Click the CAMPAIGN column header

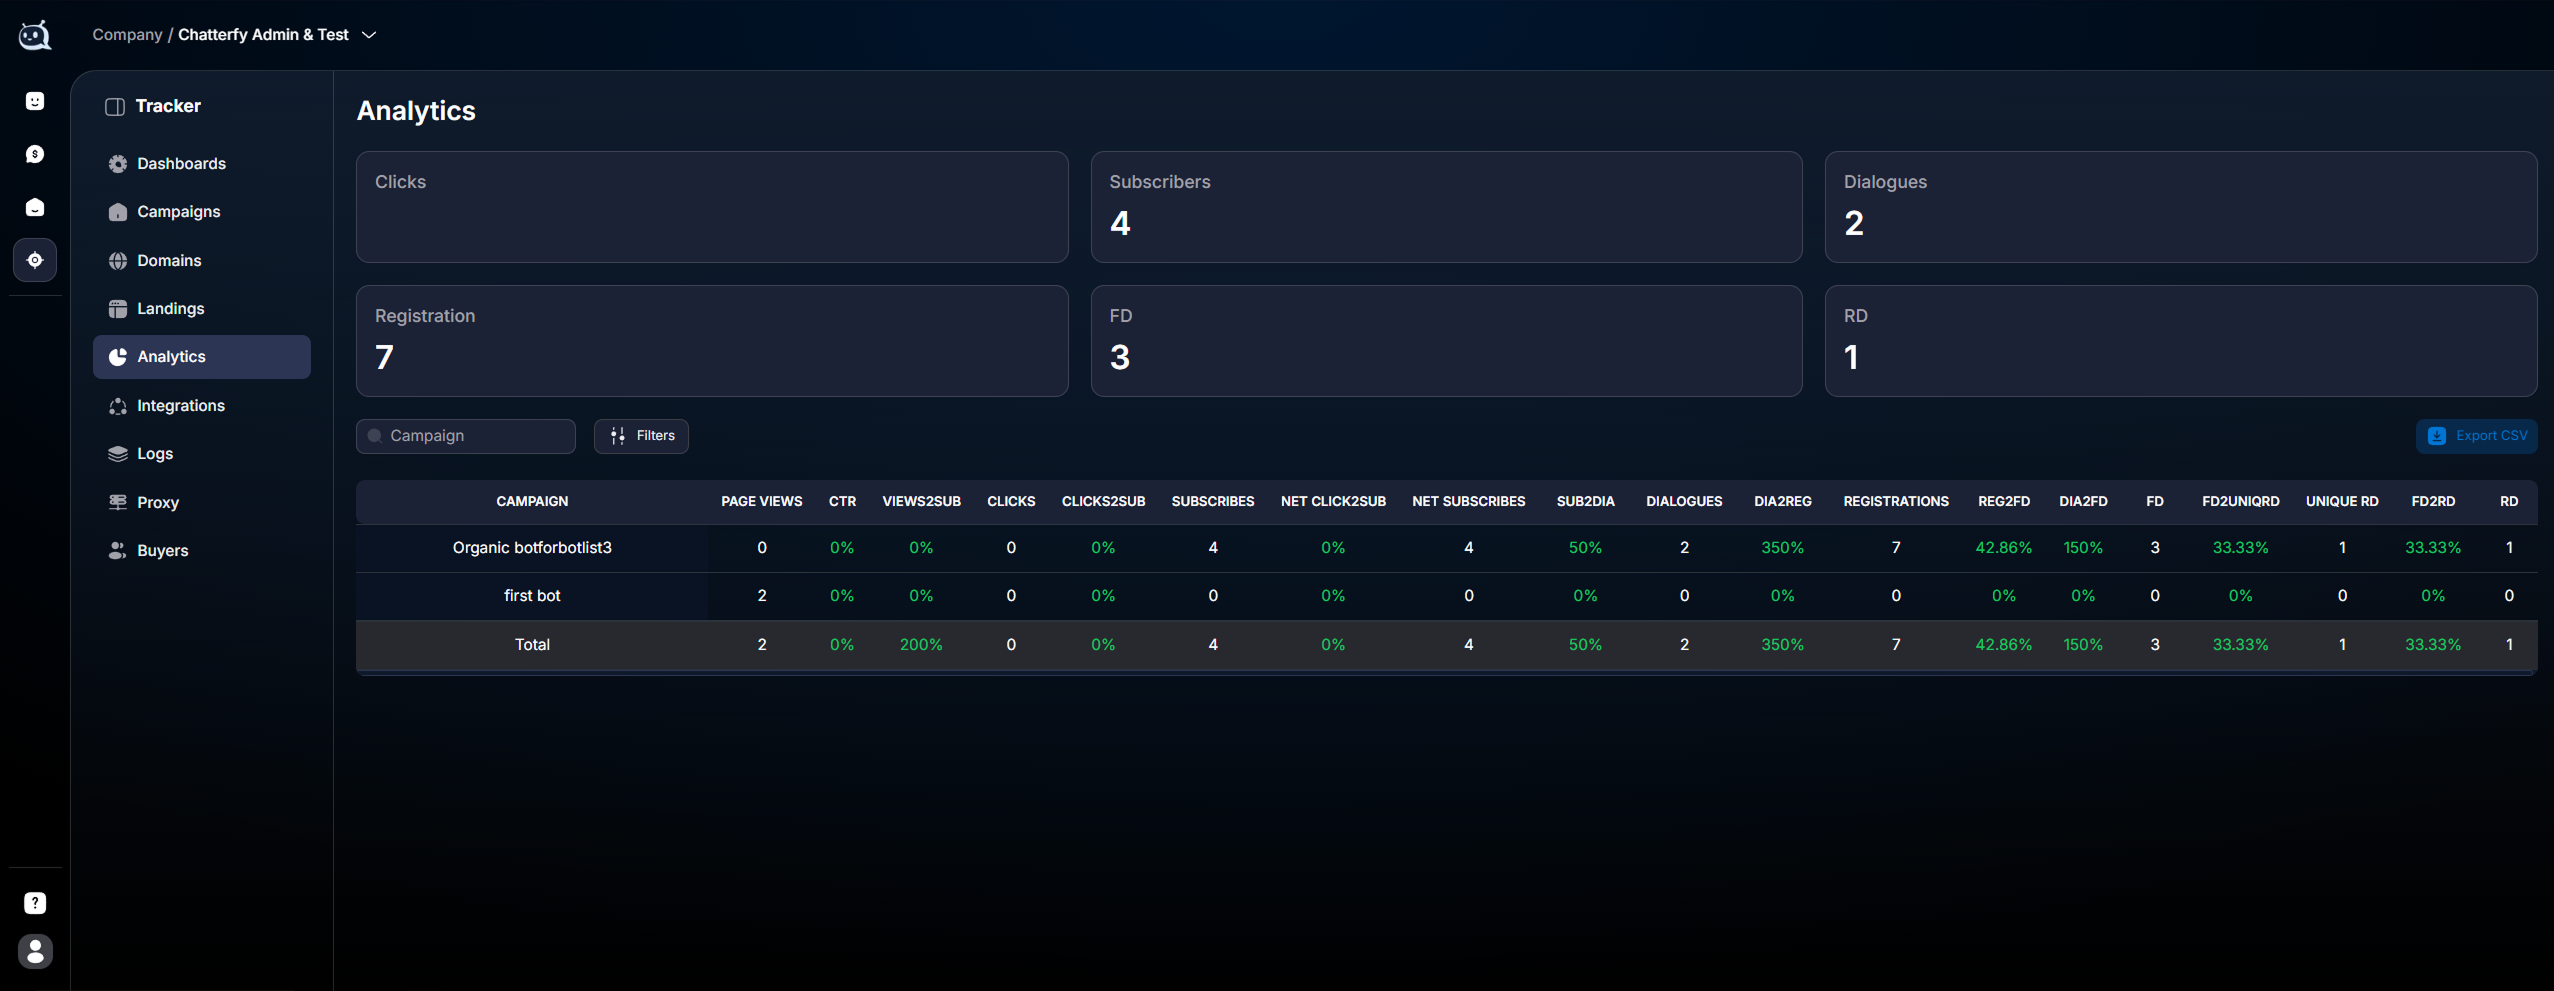tap(532, 502)
